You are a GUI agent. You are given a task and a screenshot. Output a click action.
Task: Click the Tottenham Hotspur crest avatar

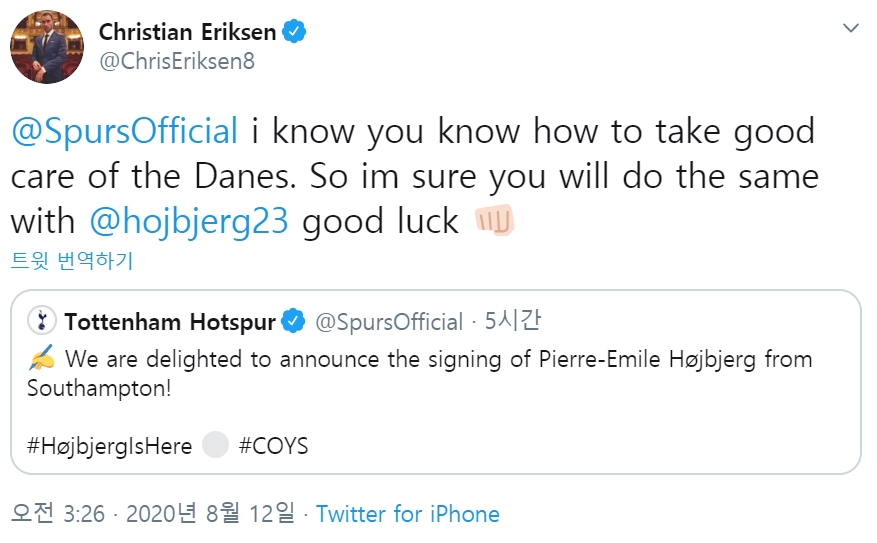click(42, 322)
